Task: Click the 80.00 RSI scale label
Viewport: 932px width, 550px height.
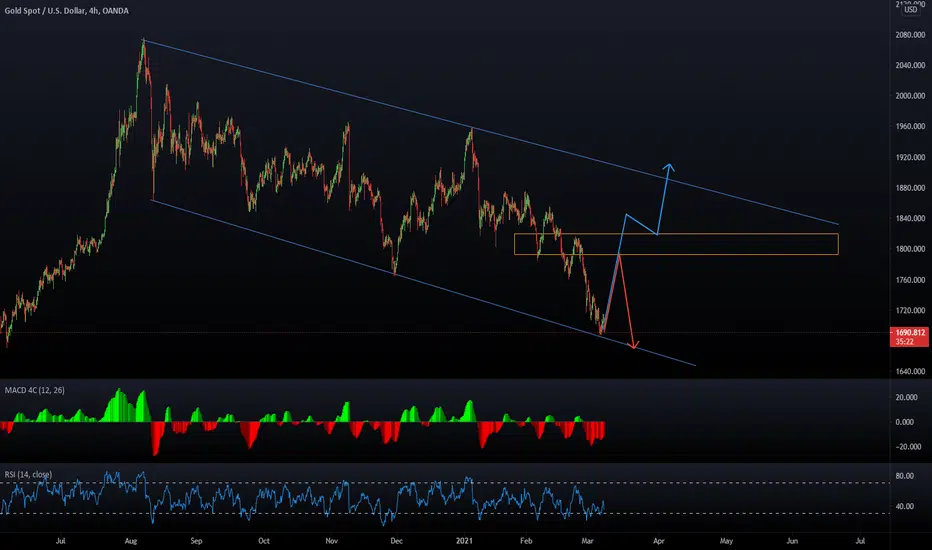Action: coord(905,476)
